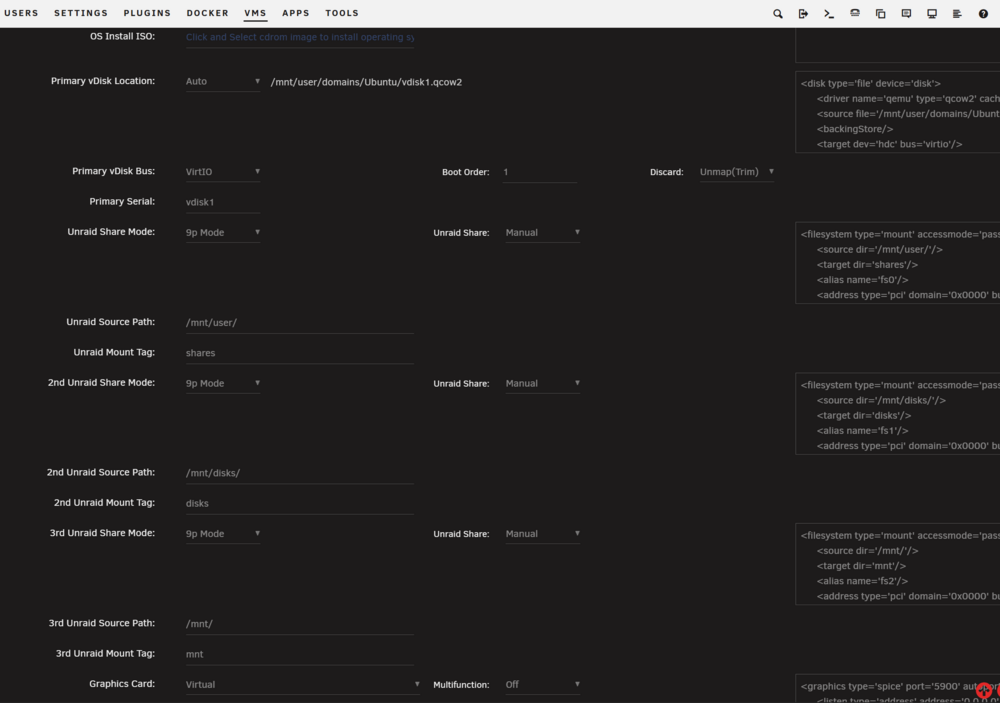Image resolution: width=1000 pixels, height=703 pixels.
Task: Open 3rd Unraid Share Mode dropdown
Action: click(x=223, y=533)
